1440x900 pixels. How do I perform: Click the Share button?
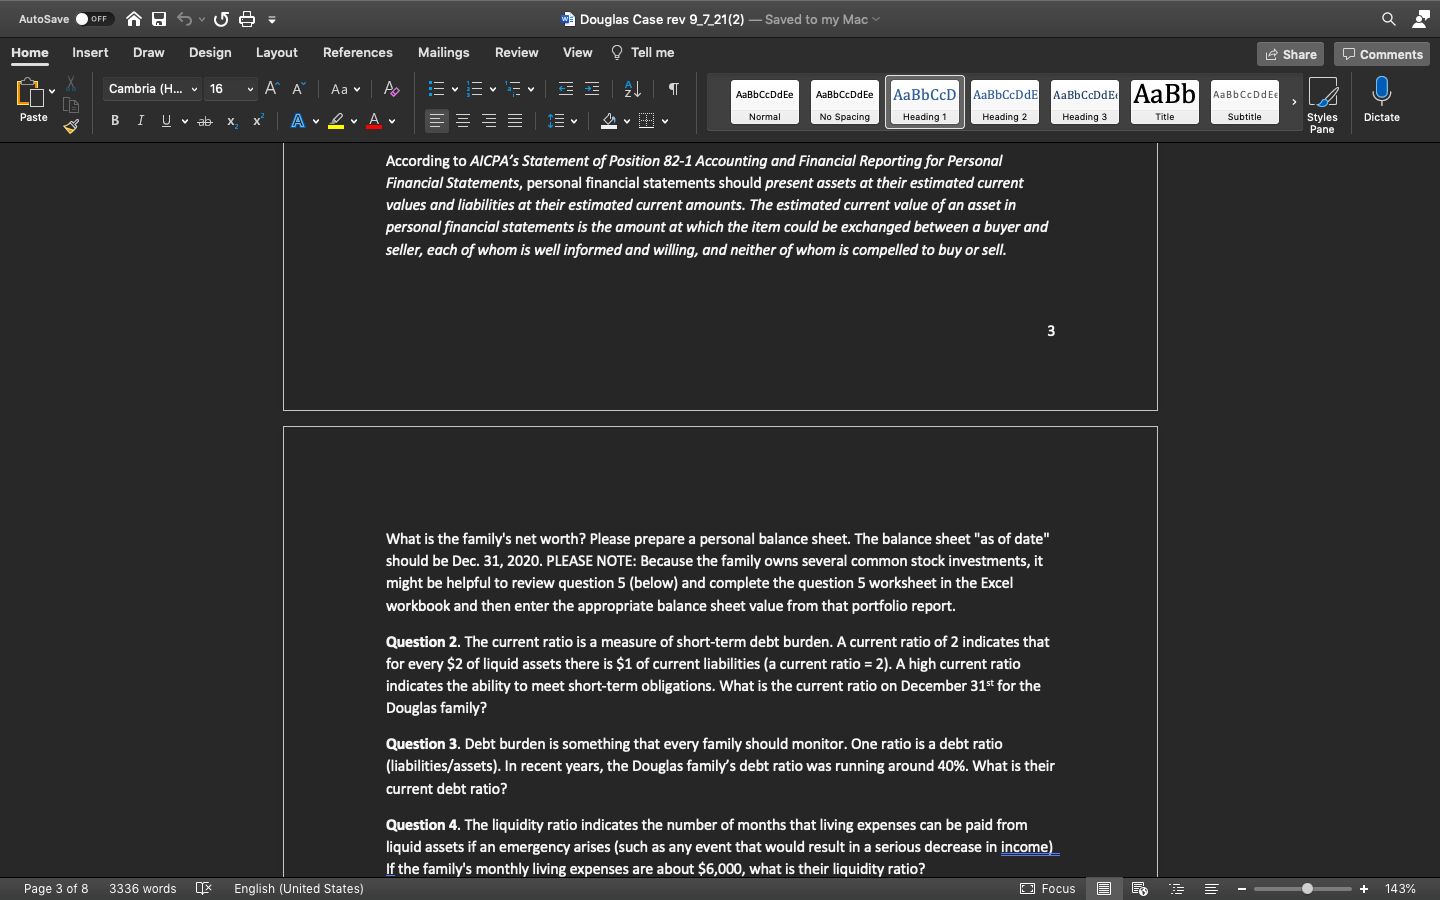point(1290,54)
